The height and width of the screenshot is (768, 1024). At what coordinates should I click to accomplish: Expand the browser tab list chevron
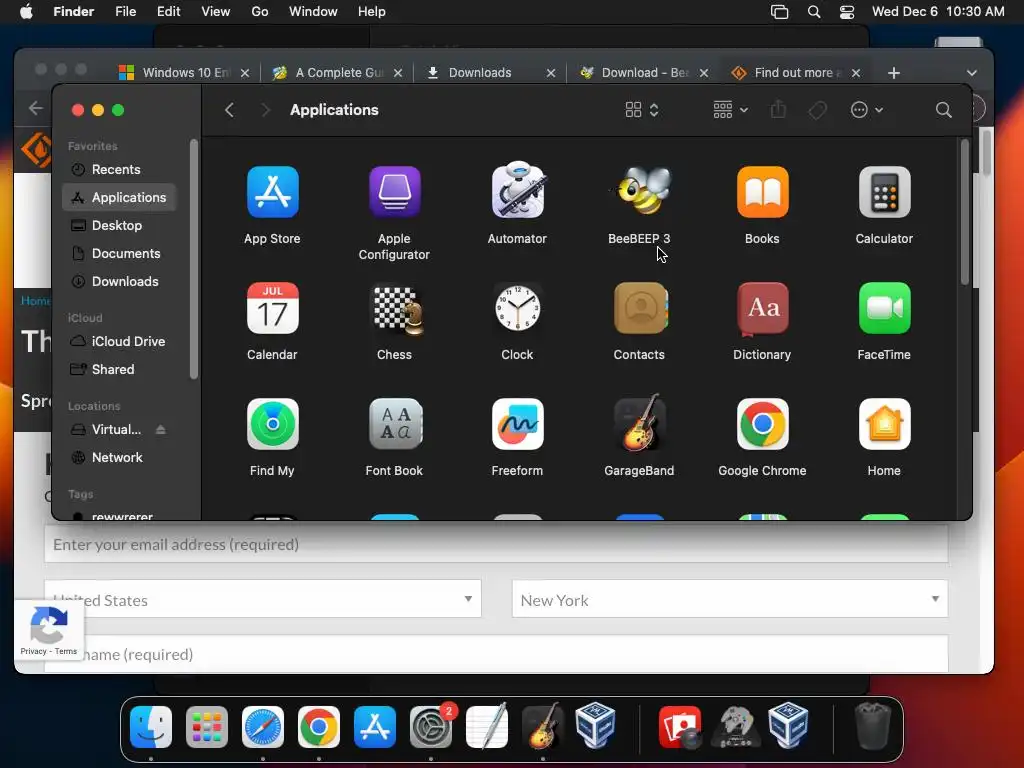point(971,73)
